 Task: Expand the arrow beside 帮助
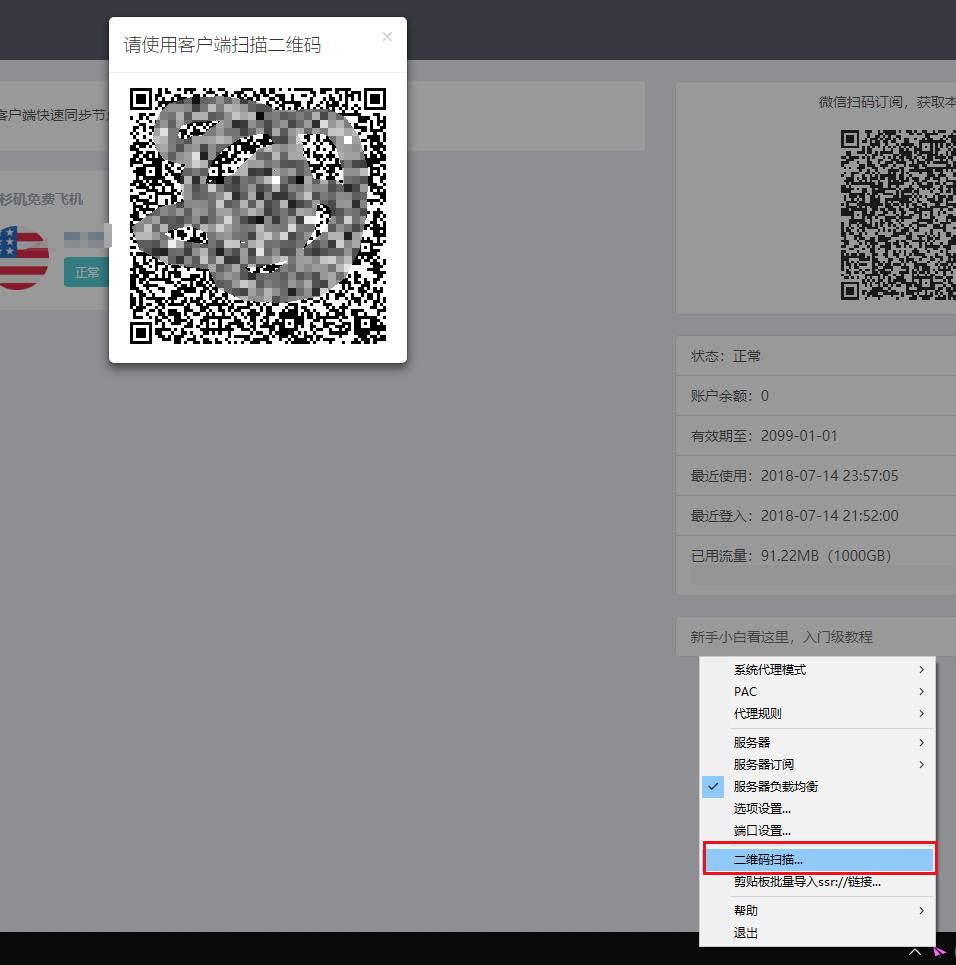coord(922,911)
